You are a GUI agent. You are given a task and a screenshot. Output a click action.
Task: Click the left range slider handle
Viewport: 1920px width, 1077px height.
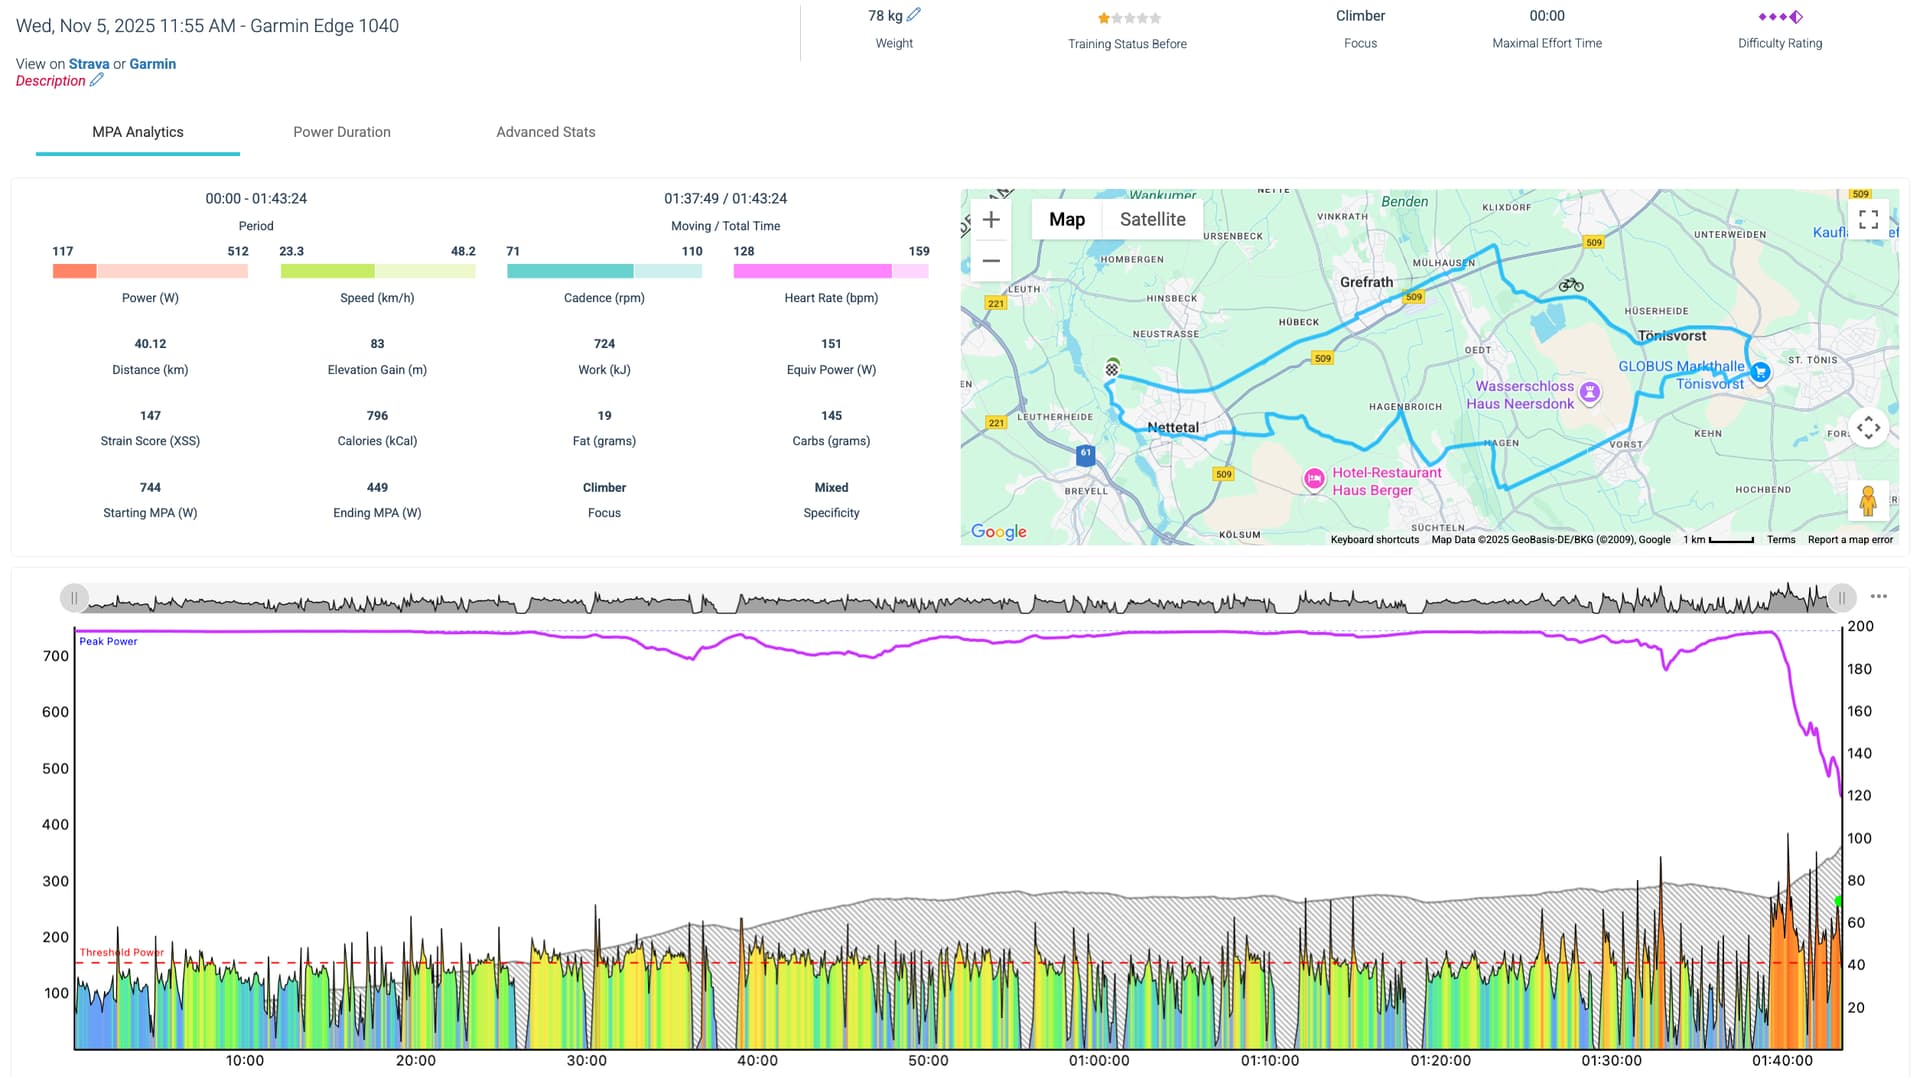click(74, 598)
